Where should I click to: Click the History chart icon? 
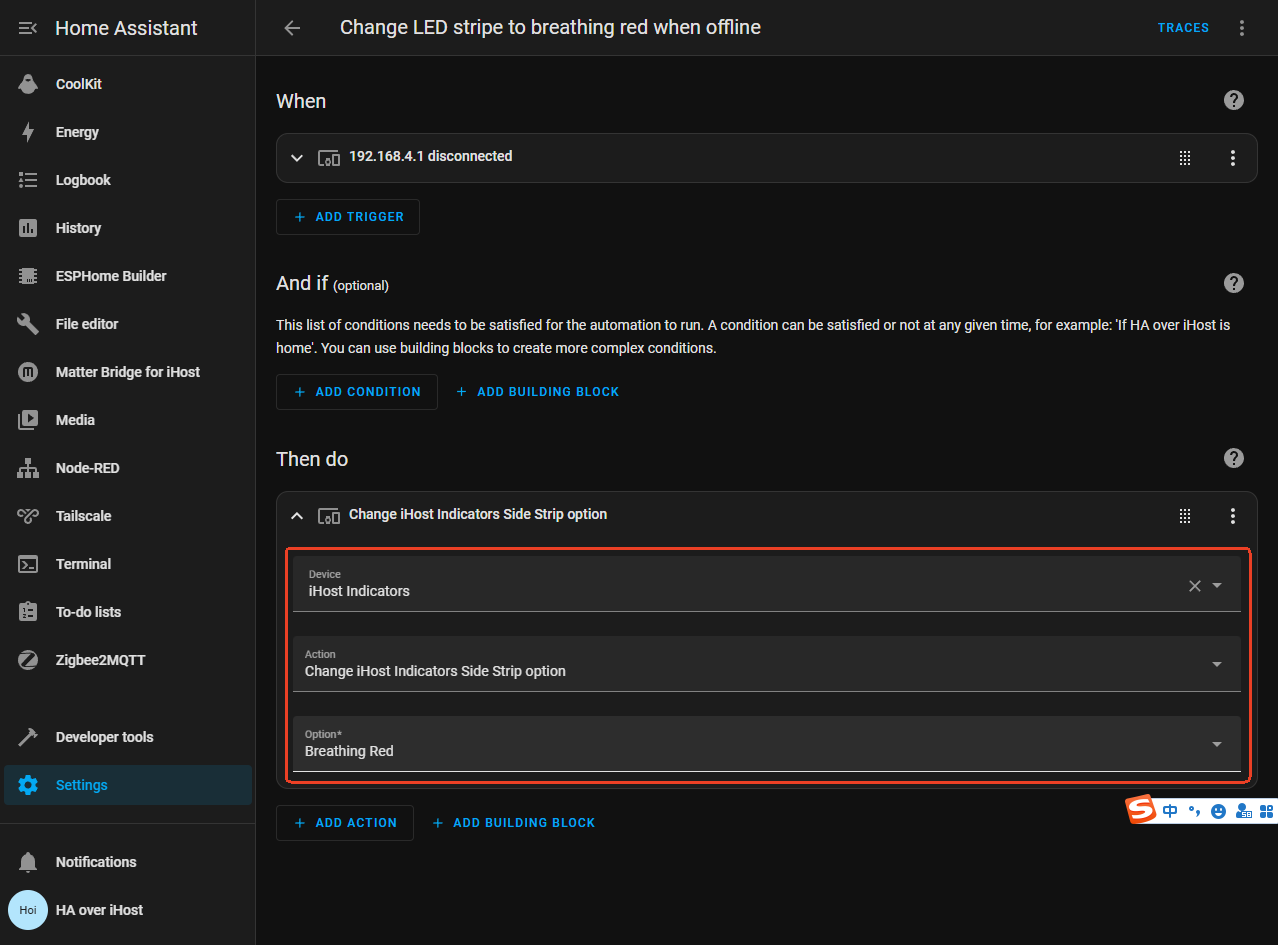(x=28, y=228)
